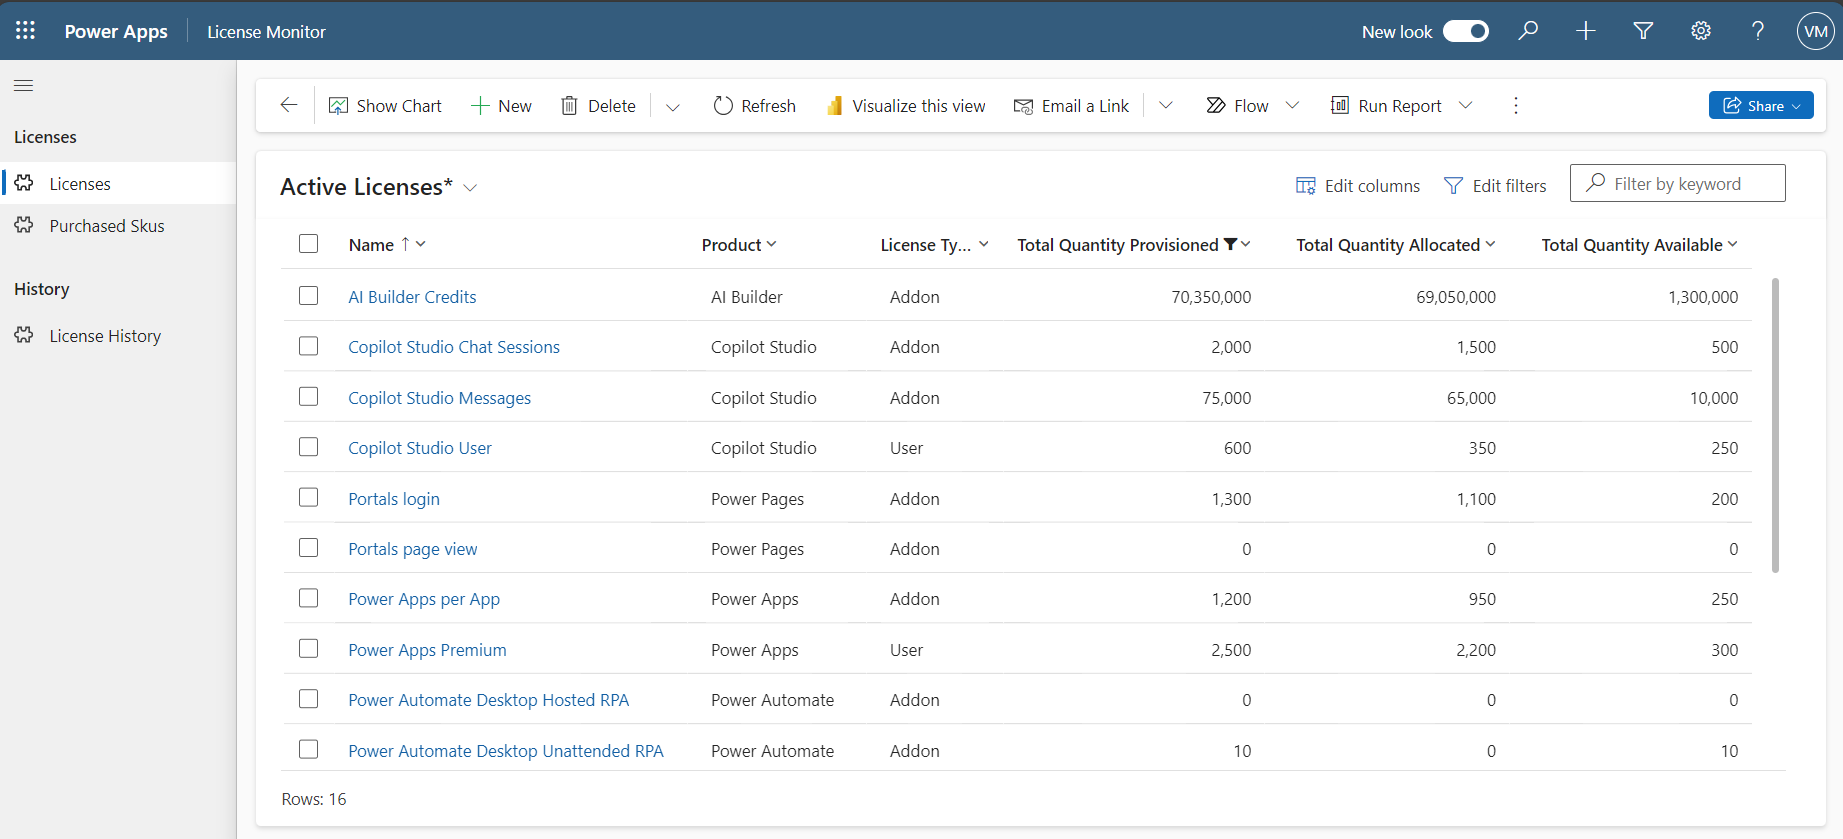
Task: Click the plus quick create icon
Action: (1586, 31)
